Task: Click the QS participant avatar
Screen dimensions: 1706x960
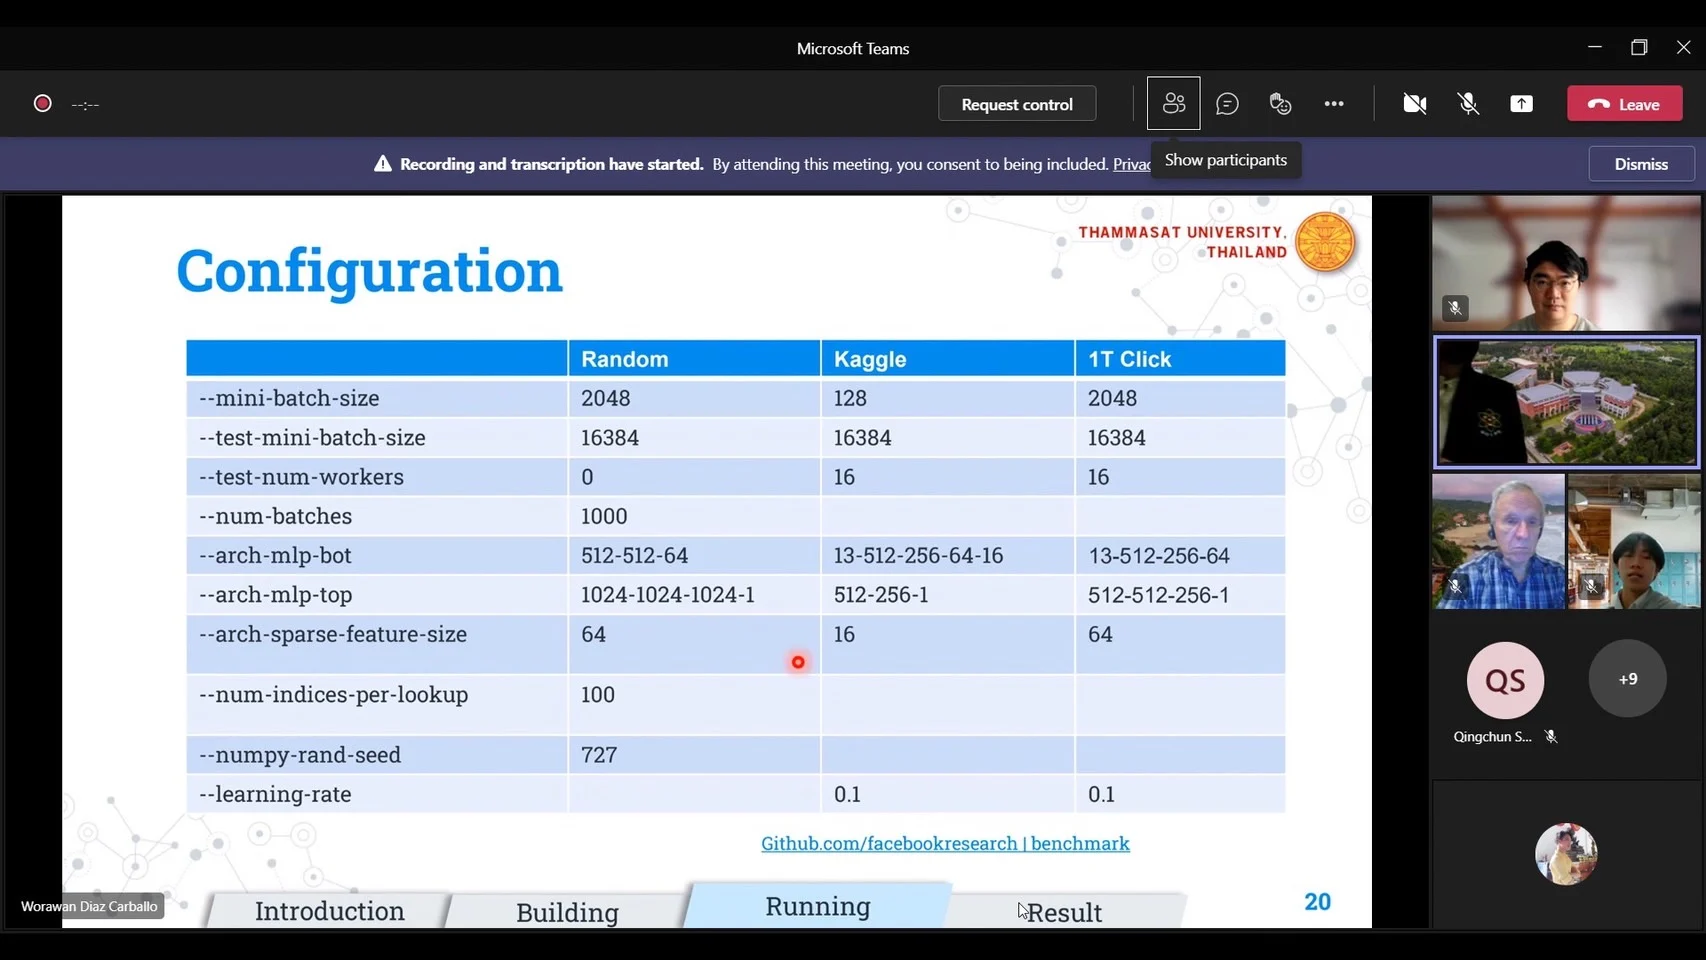Action: coord(1505,681)
